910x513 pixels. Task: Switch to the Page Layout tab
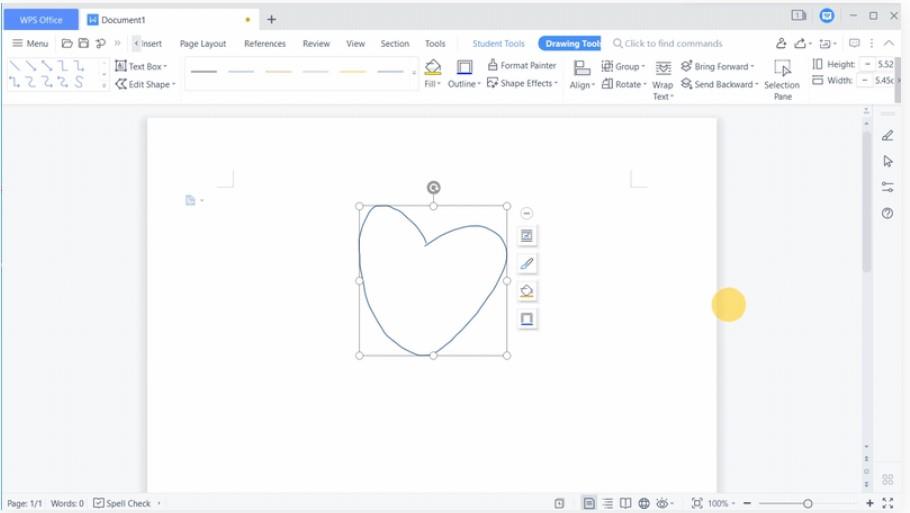point(203,44)
